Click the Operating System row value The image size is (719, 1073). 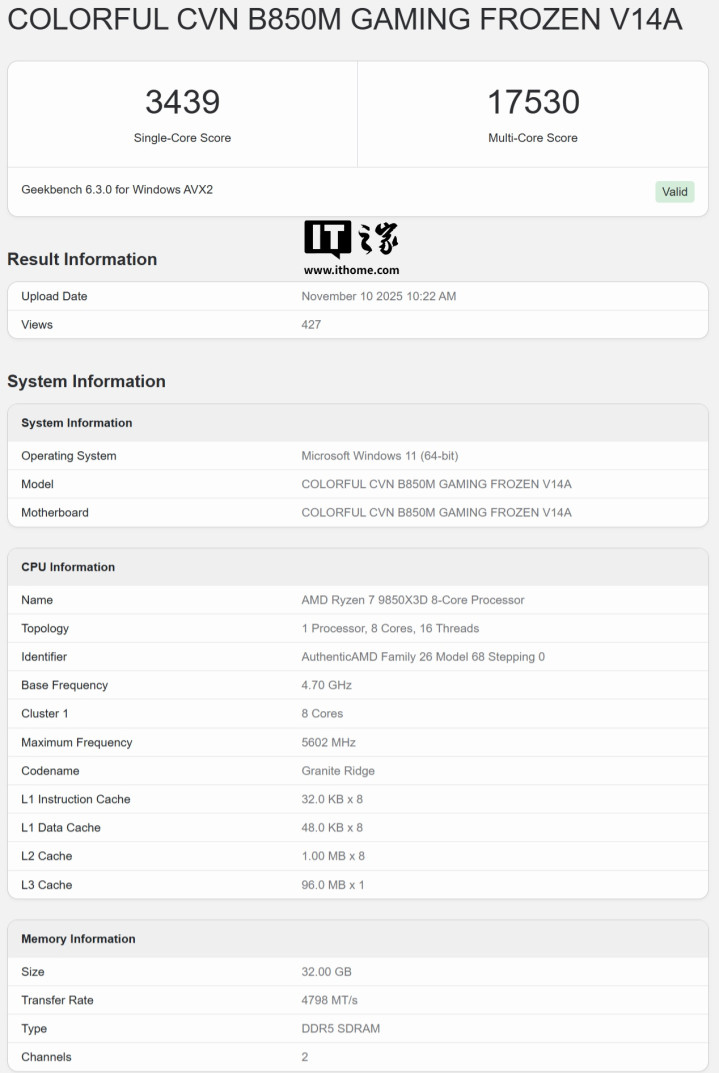pos(380,456)
